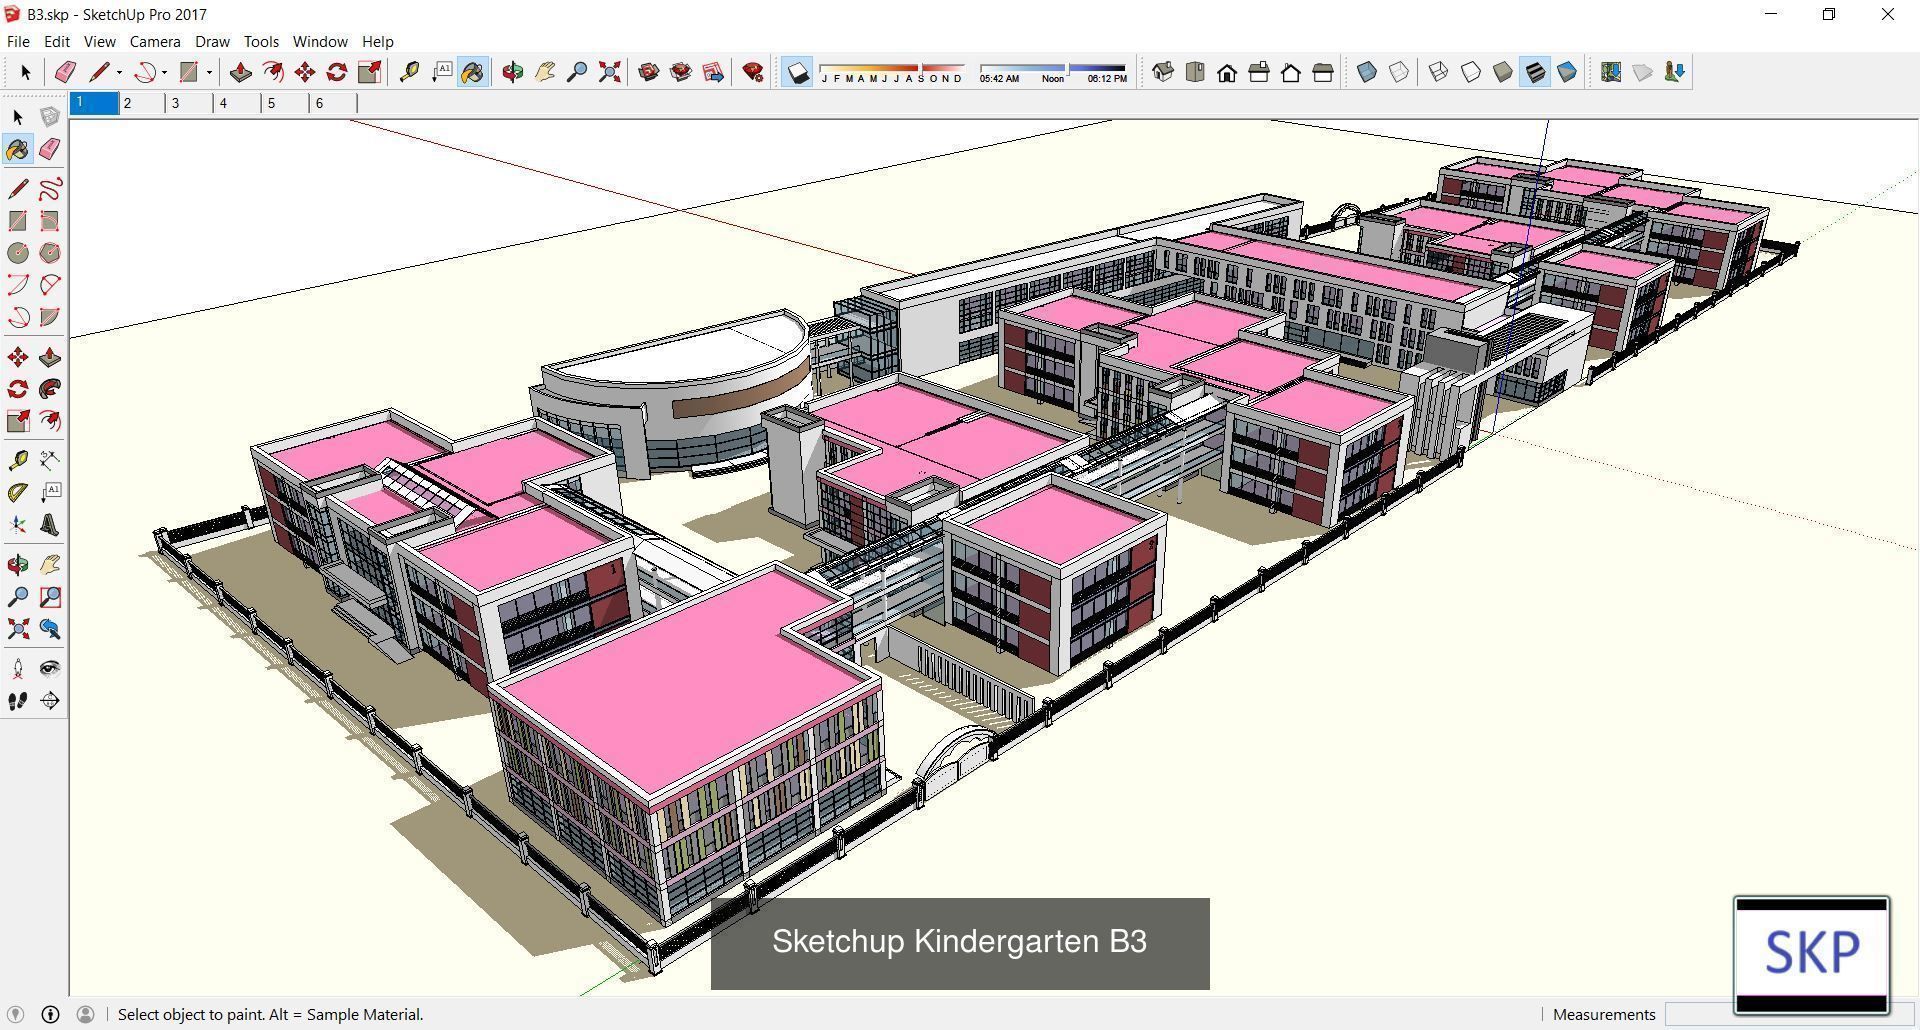Switch to Top view
The width and height of the screenshot is (1920, 1030).
[x=1195, y=72]
